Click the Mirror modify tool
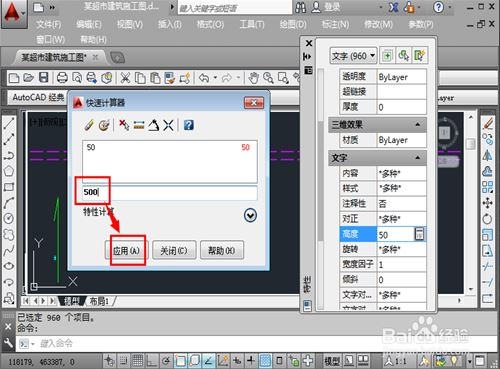 pos(488,155)
